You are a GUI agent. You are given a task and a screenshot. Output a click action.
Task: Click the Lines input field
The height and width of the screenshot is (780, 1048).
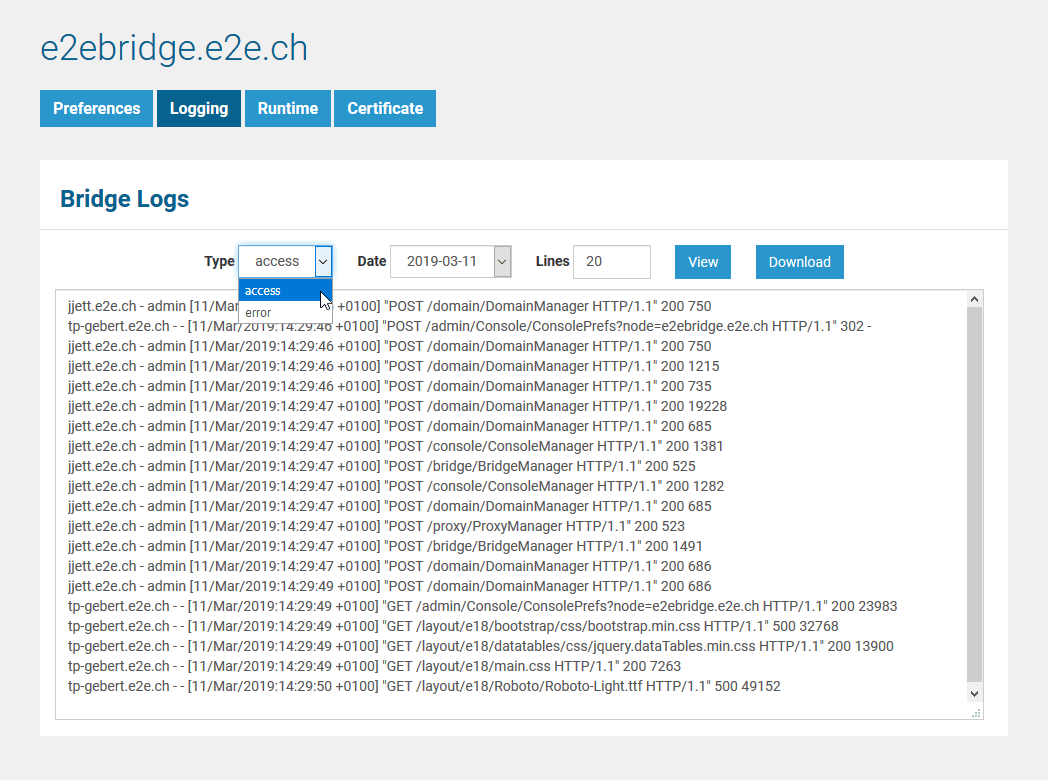click(x=611, y=261)
